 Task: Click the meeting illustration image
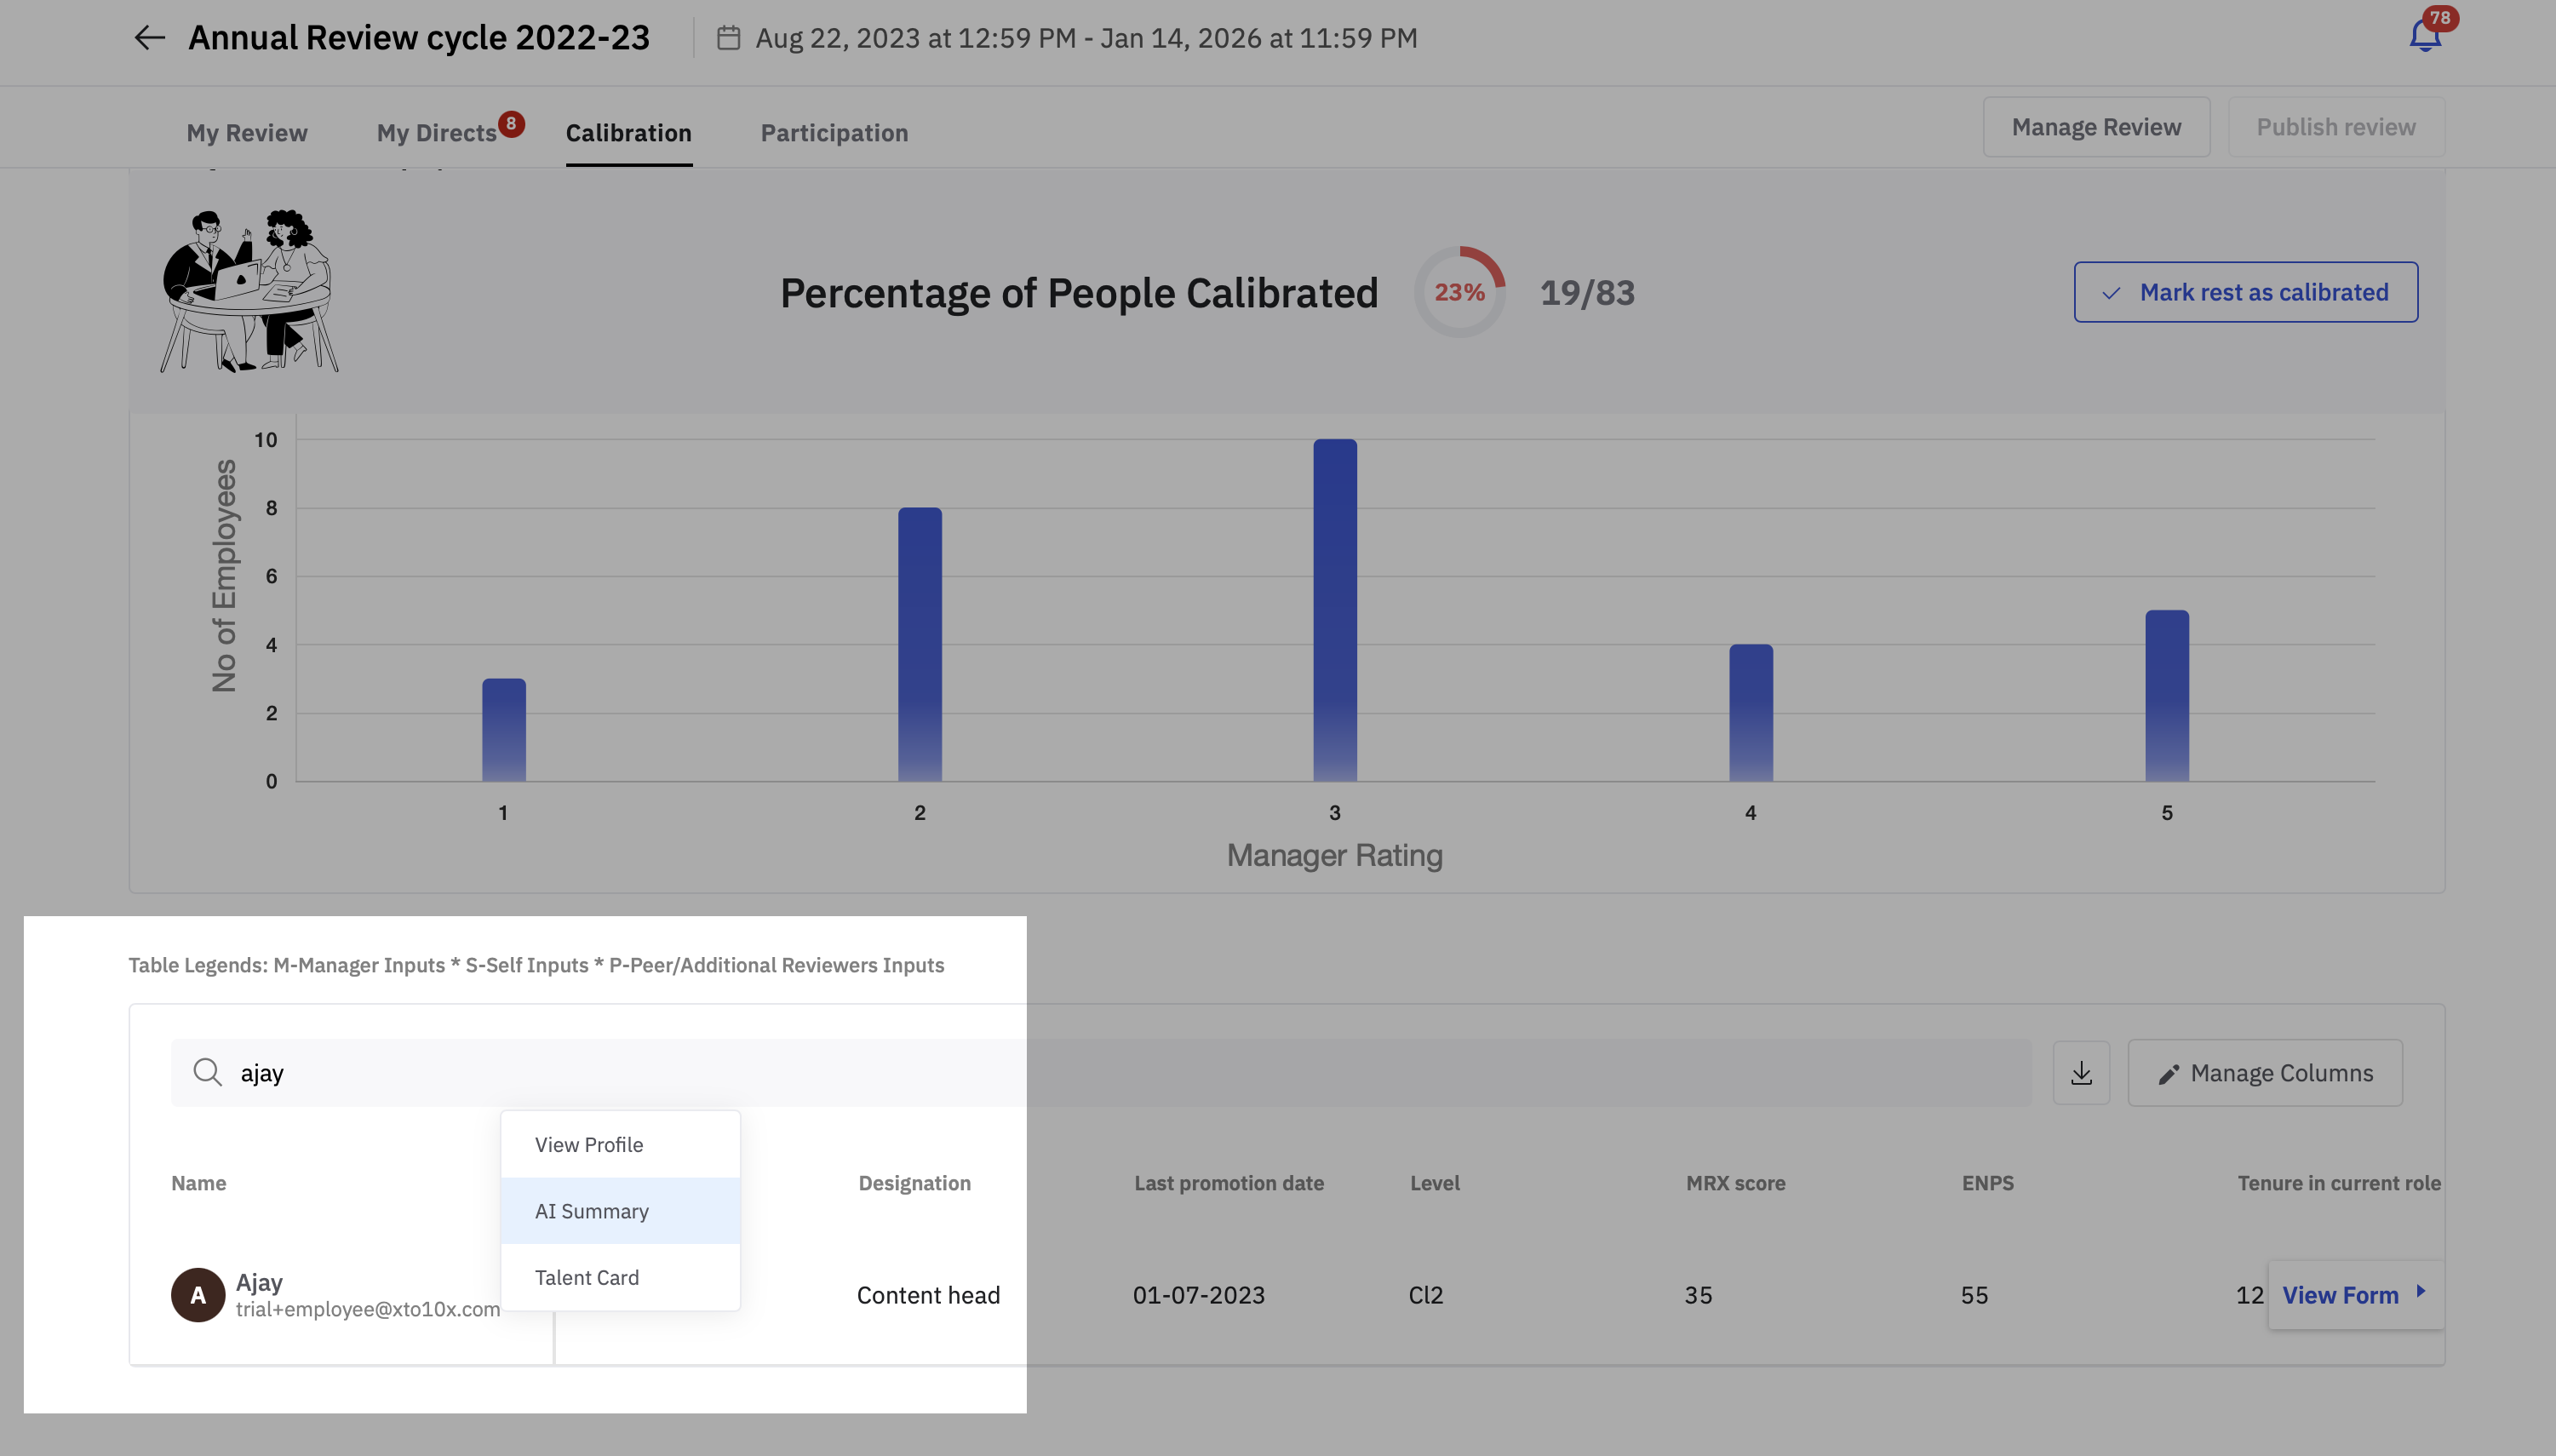tap(249, 291)
